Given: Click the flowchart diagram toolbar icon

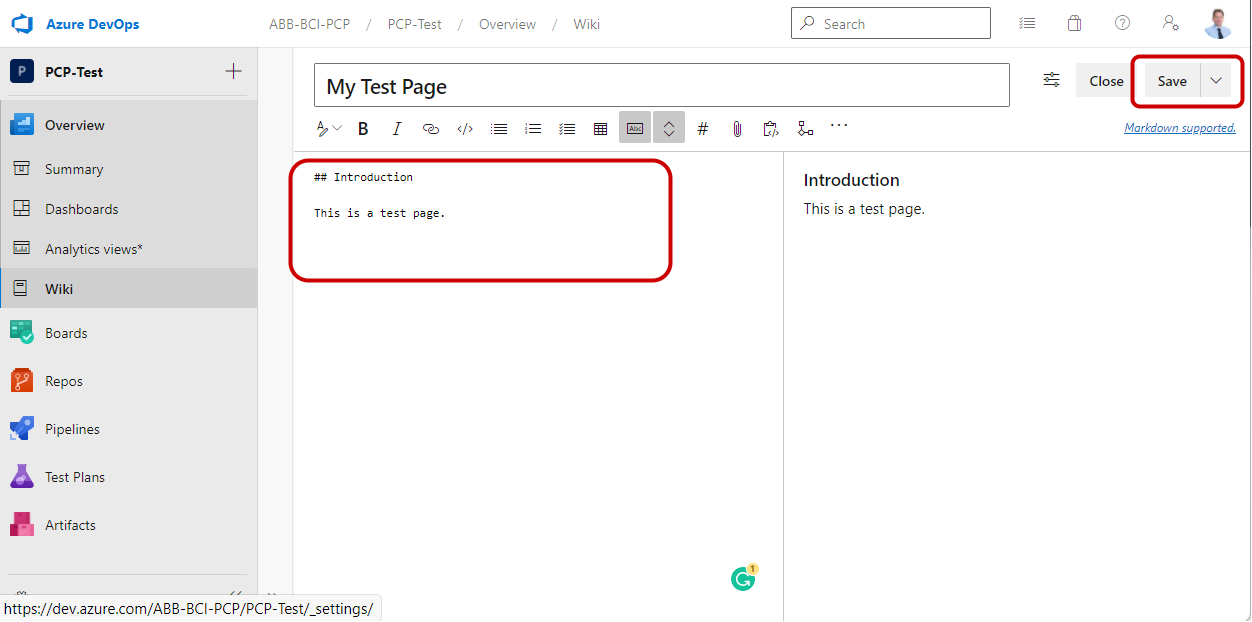Looking at the screenshot, I should pos(805,128).
